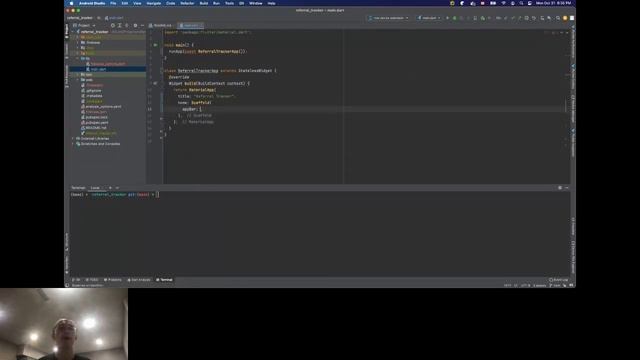The height and width of the screenshot is (360, 640).
Task: Open the Dart Analysis tool window button
Action: coord(139,280)
